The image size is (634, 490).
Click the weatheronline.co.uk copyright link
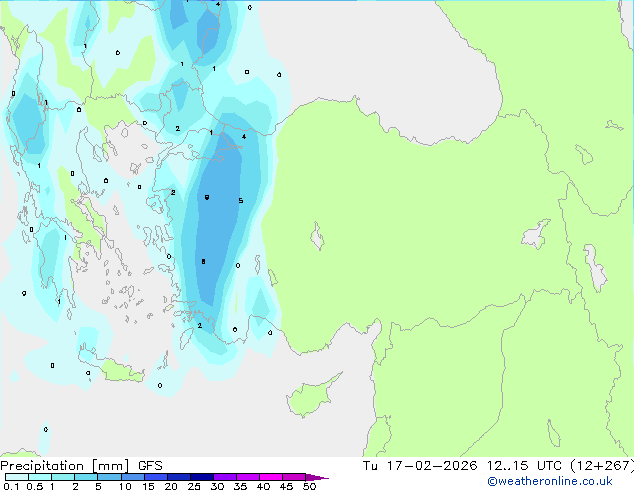click(550, 481)
